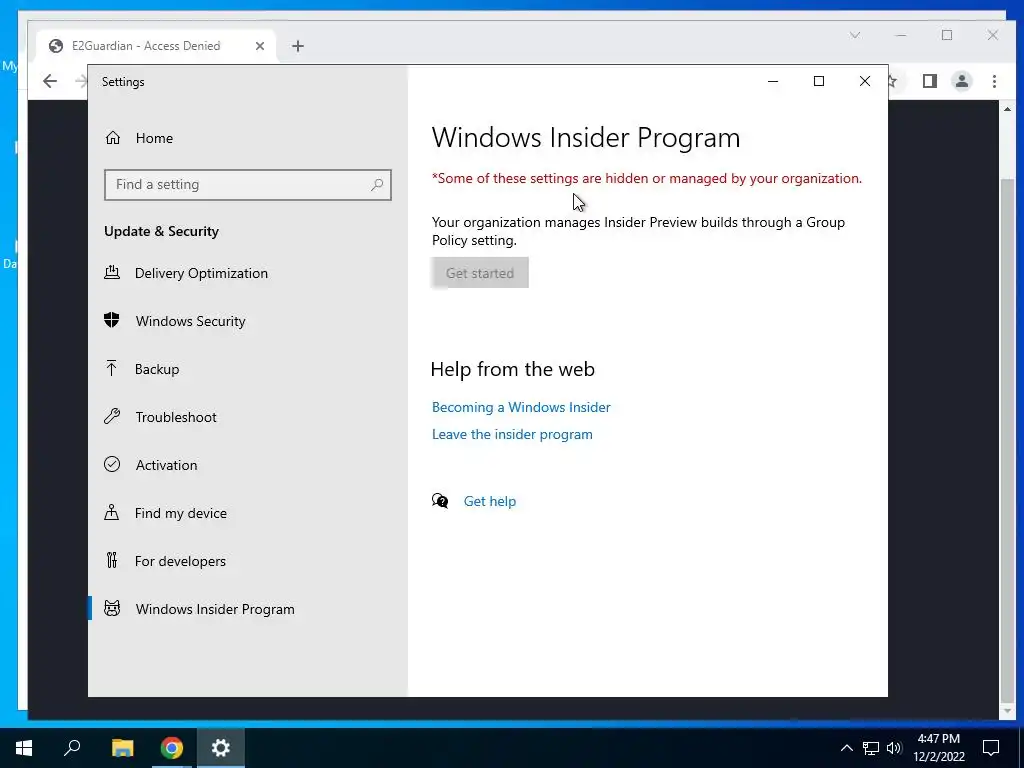Click the Windows Security shield icon

[x=112, y=321]
